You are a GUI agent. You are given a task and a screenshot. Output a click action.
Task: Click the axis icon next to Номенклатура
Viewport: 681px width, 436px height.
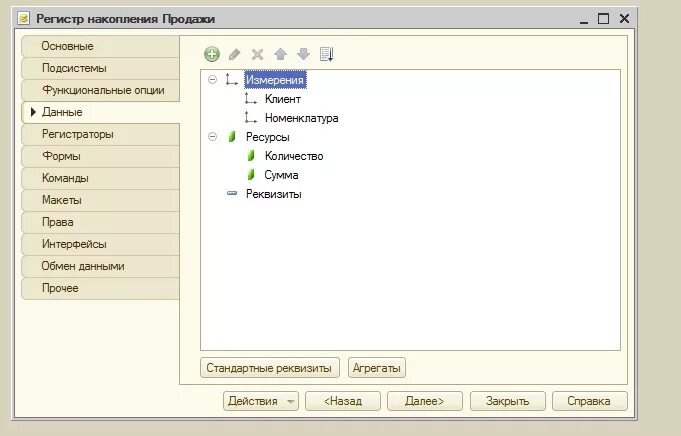click(251, 118)
